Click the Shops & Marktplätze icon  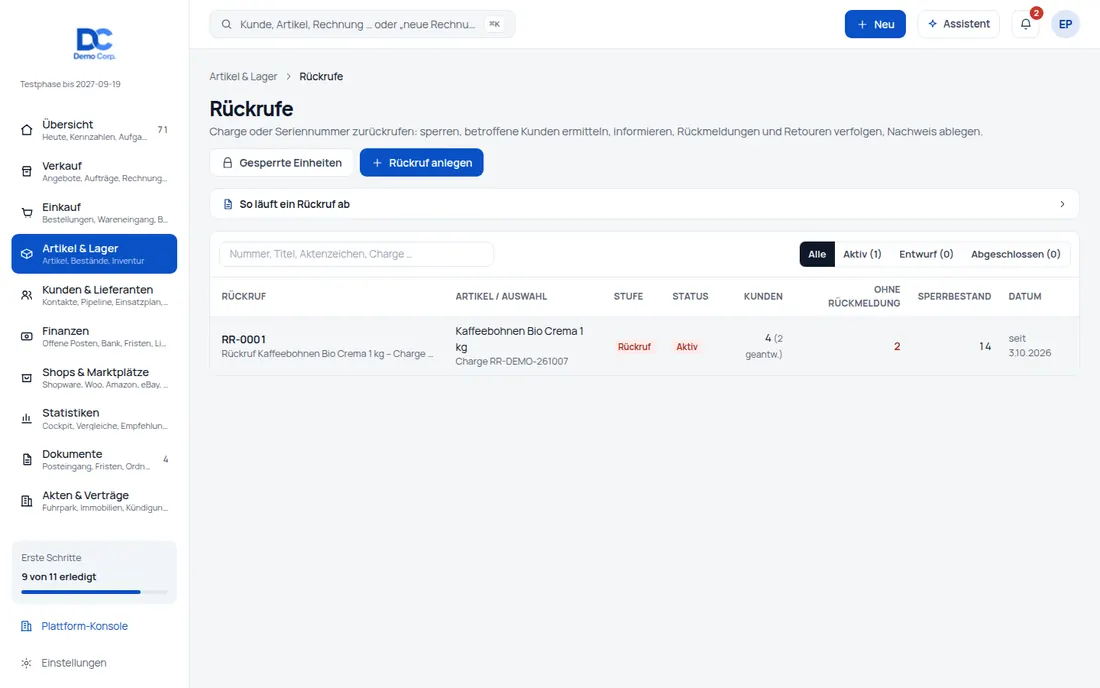pyautogui.click(x=27, y=378)
